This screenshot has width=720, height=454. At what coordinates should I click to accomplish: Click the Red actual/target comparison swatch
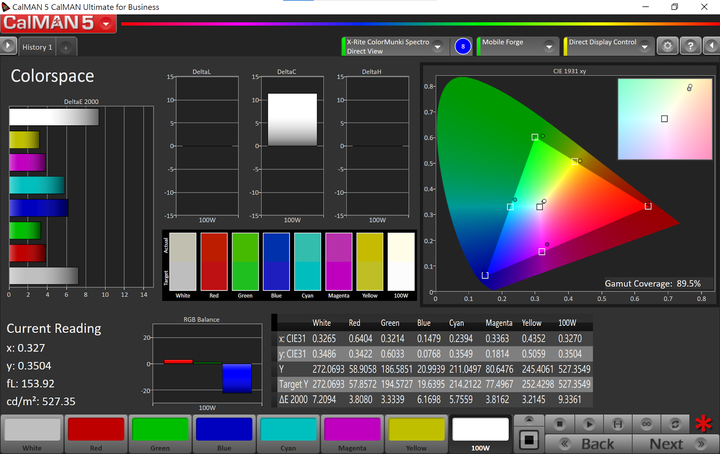pos(214,262)
